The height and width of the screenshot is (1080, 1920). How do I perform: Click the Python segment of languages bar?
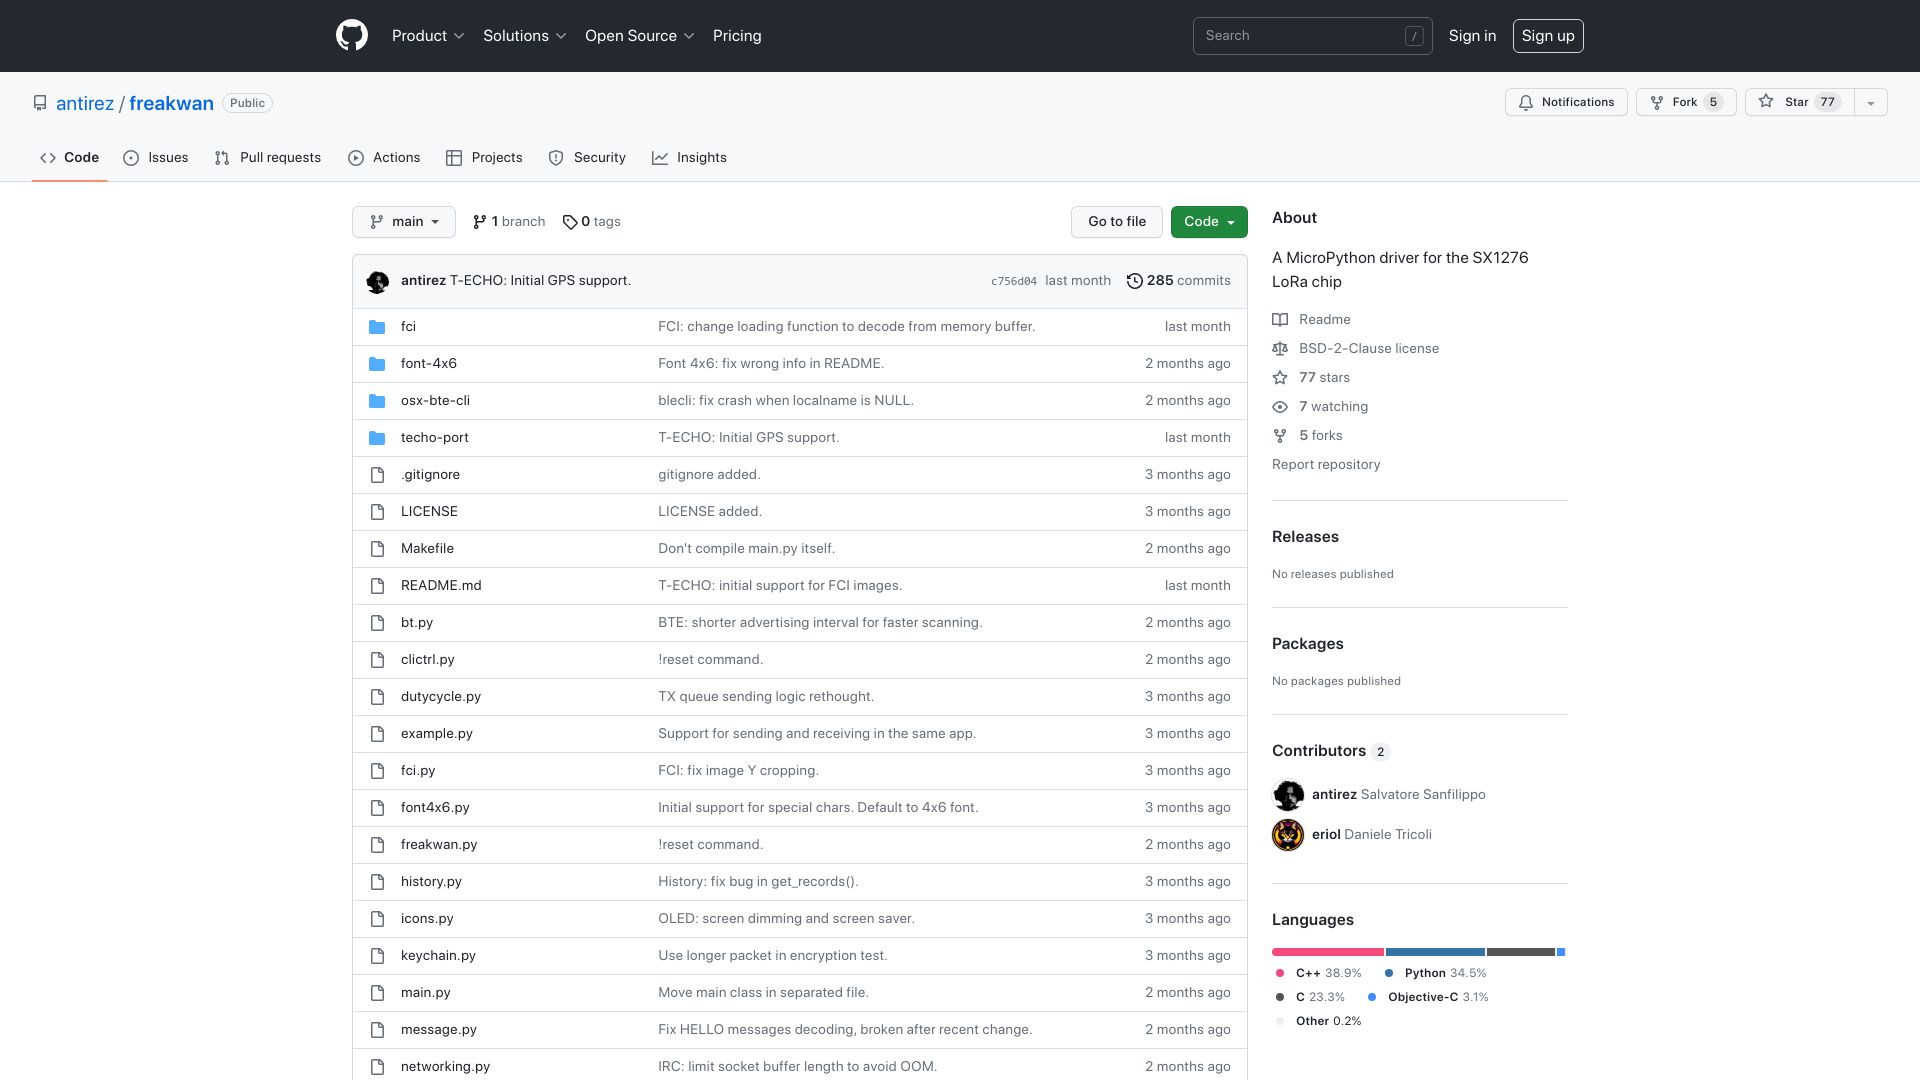[x=1435, y=952]
